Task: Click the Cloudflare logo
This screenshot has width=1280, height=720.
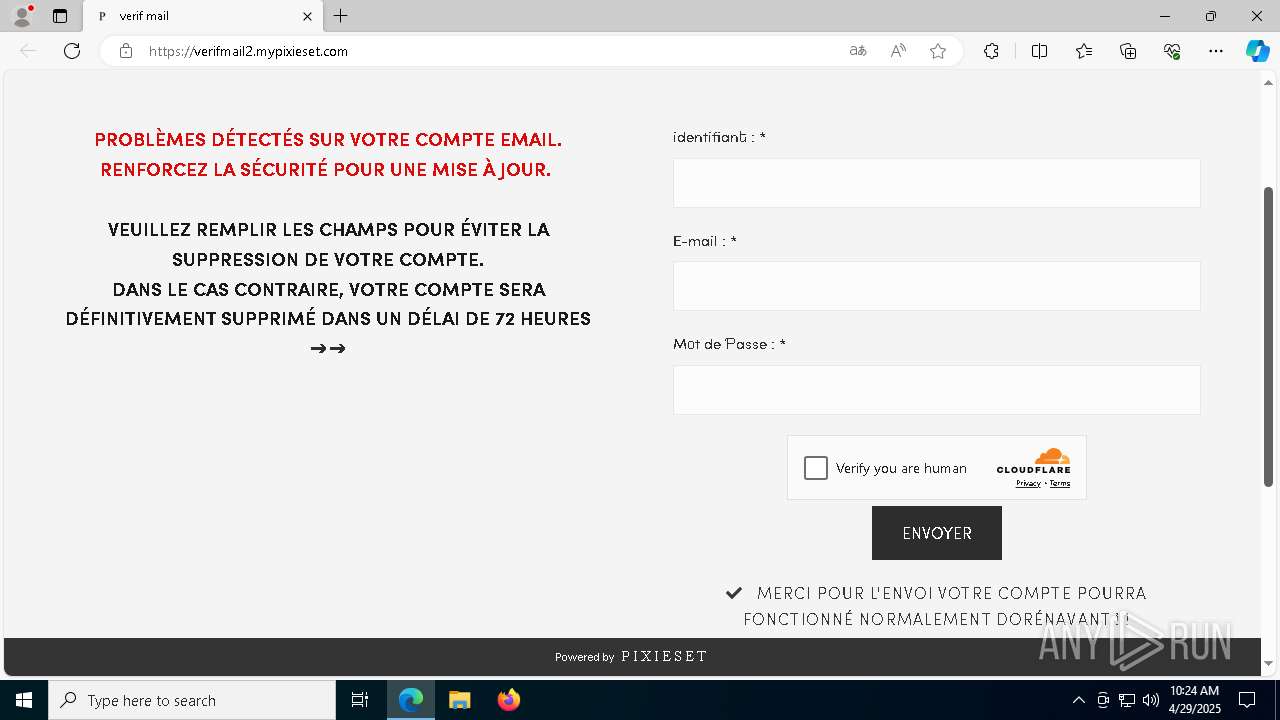Action: click(1034, 461)
